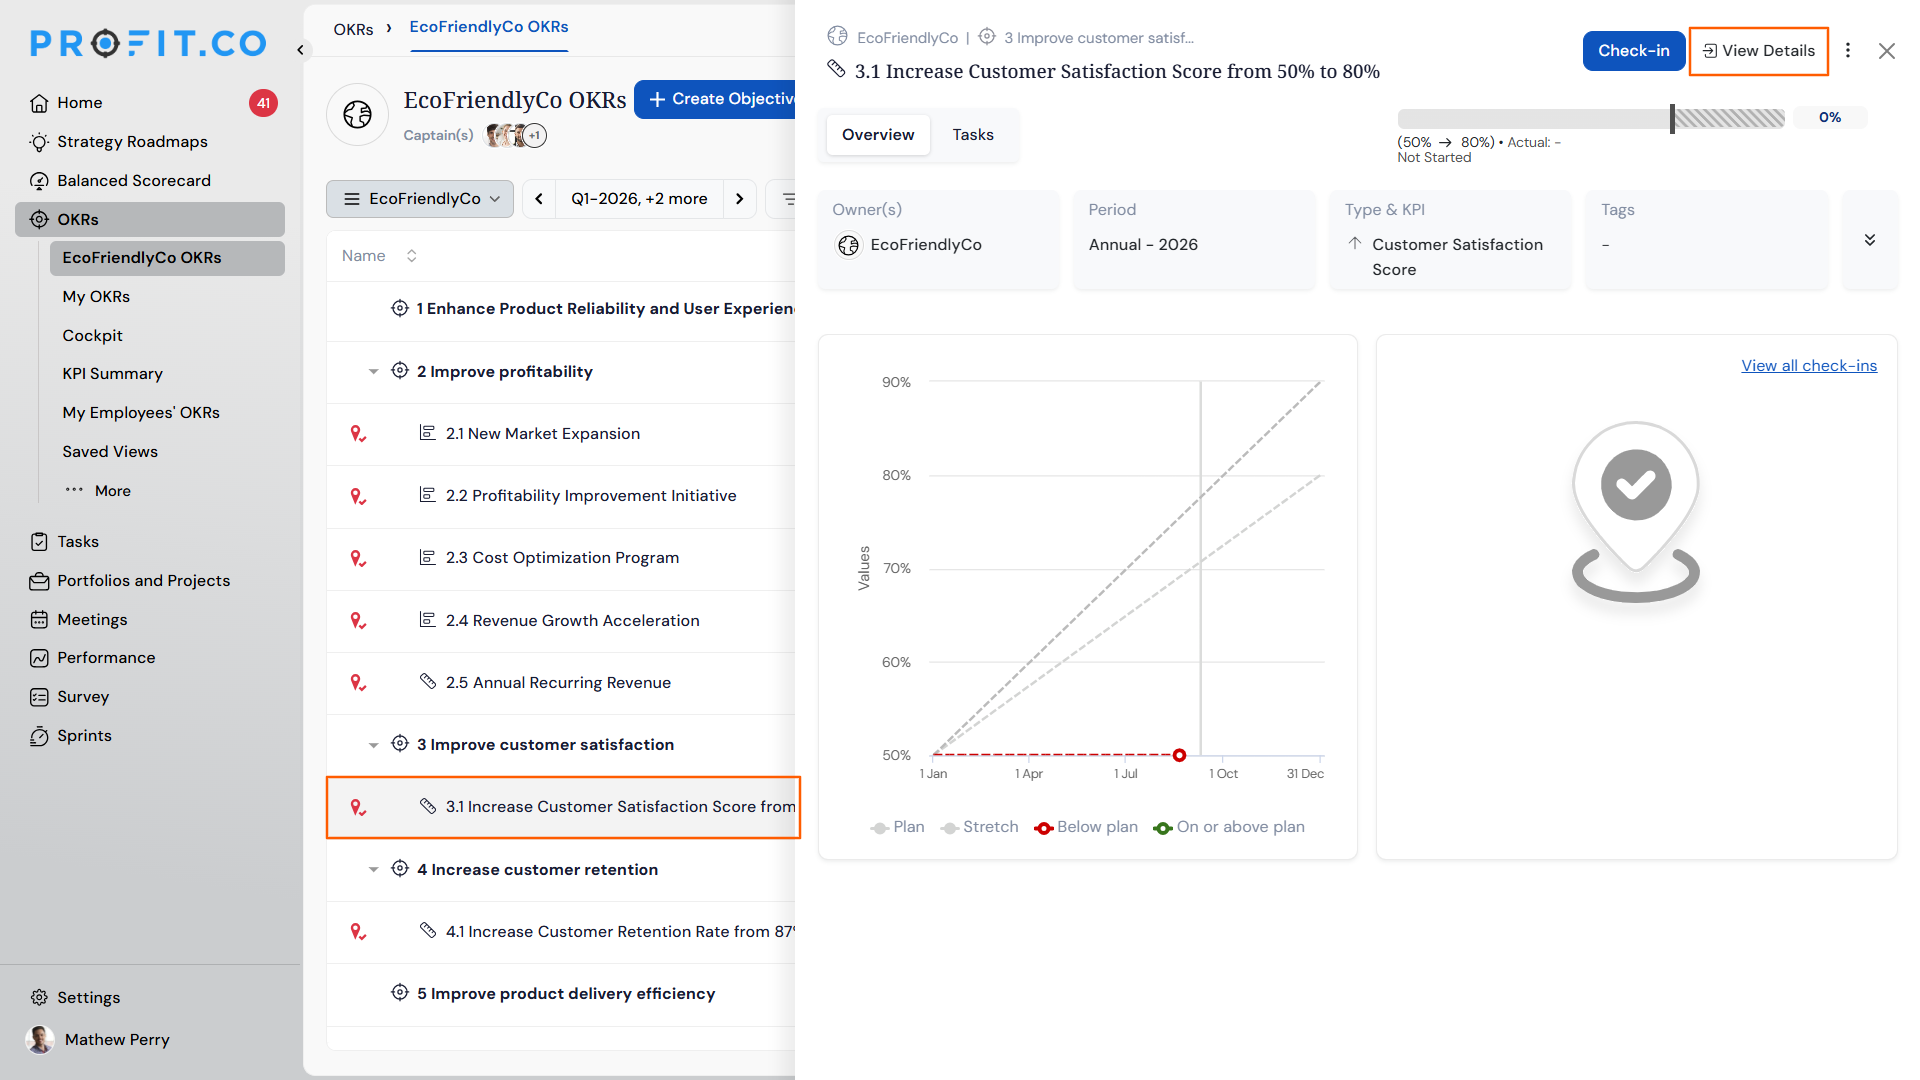Toggle Plan series in chart legend
Screen dimensions: 1920x1080
tap(898, 827)
